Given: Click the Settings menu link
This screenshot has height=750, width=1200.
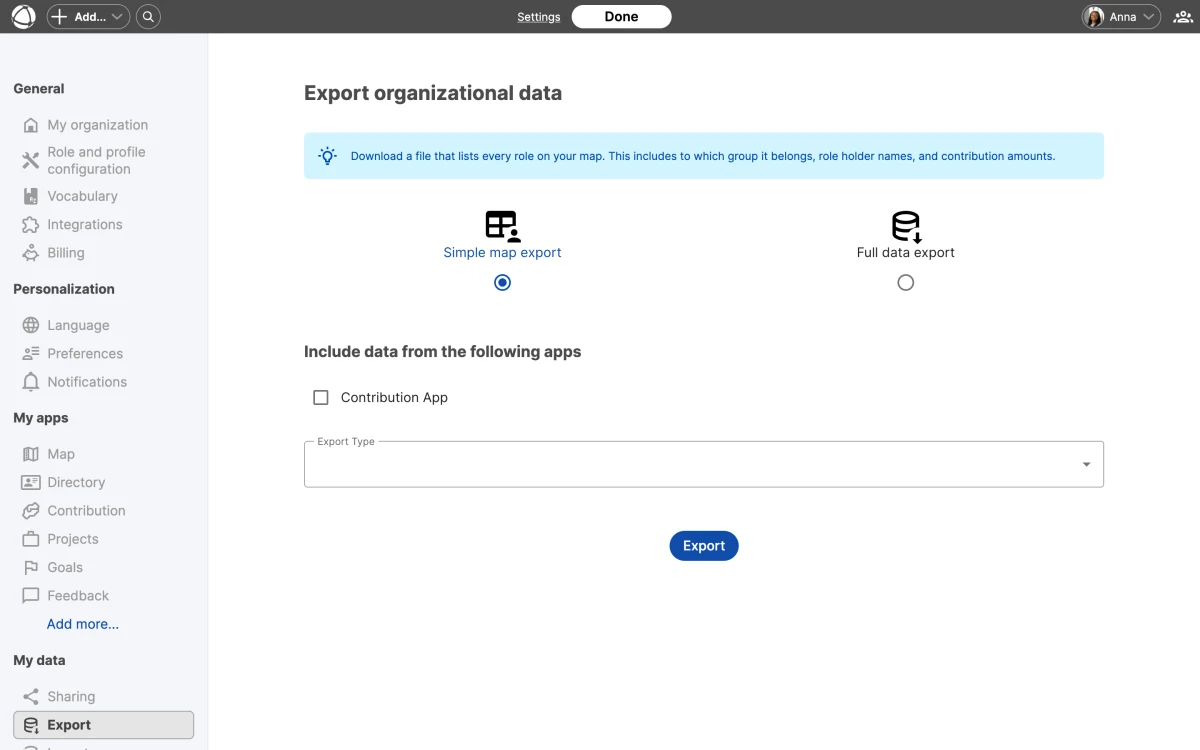Looking at the screenshot, I should click(539, 16).
